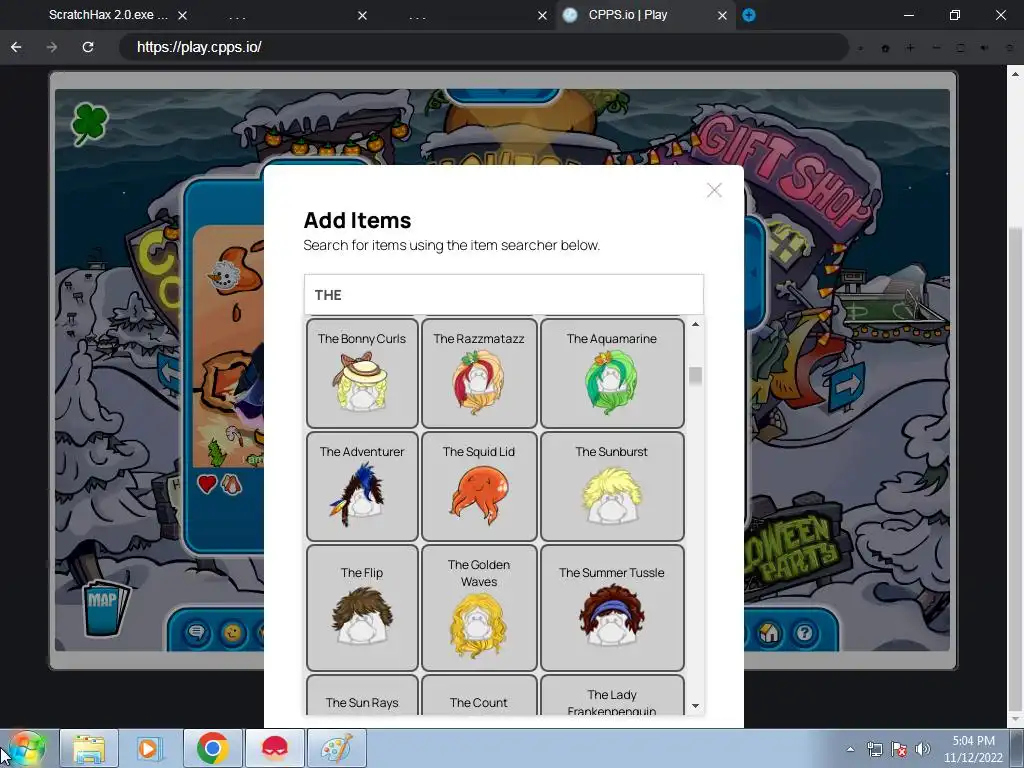
Task: Click the browser back arrow
Action: click(x=16, y=47)
